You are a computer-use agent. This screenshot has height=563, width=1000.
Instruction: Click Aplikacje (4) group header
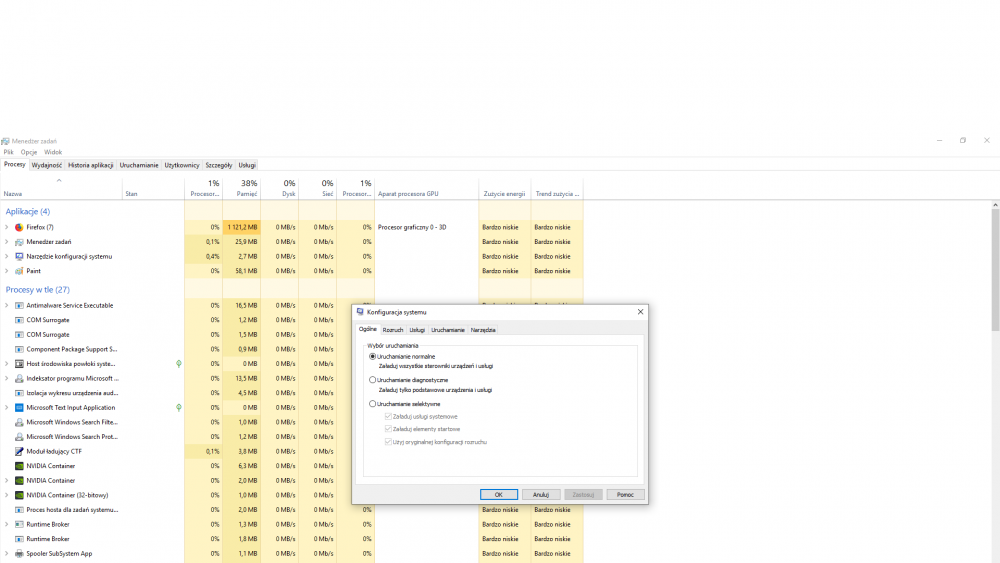point(27,212)
